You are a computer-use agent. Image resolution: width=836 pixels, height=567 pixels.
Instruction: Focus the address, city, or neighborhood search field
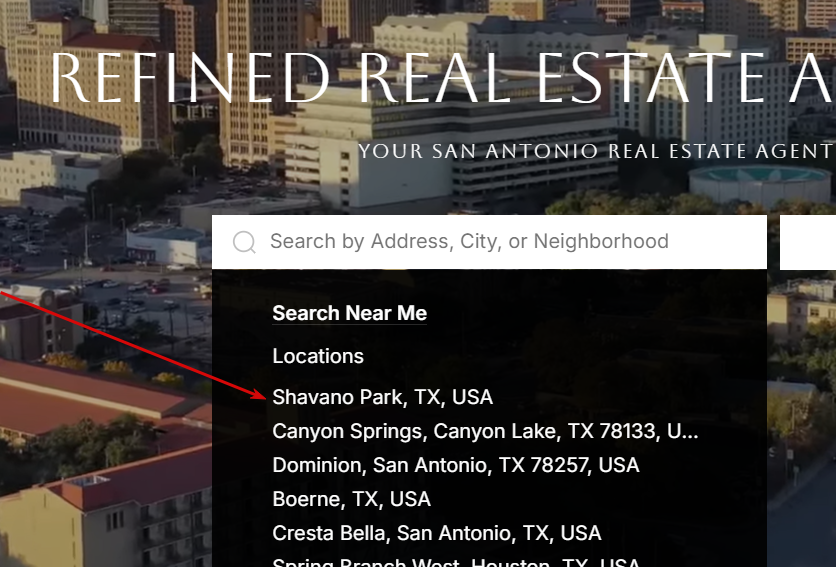[489, 242]
